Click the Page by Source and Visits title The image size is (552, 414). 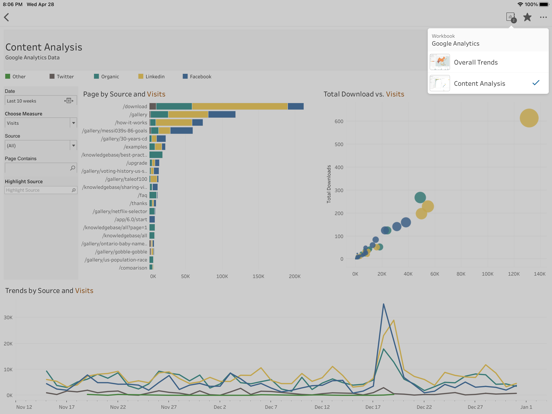[x=124, y=94]
